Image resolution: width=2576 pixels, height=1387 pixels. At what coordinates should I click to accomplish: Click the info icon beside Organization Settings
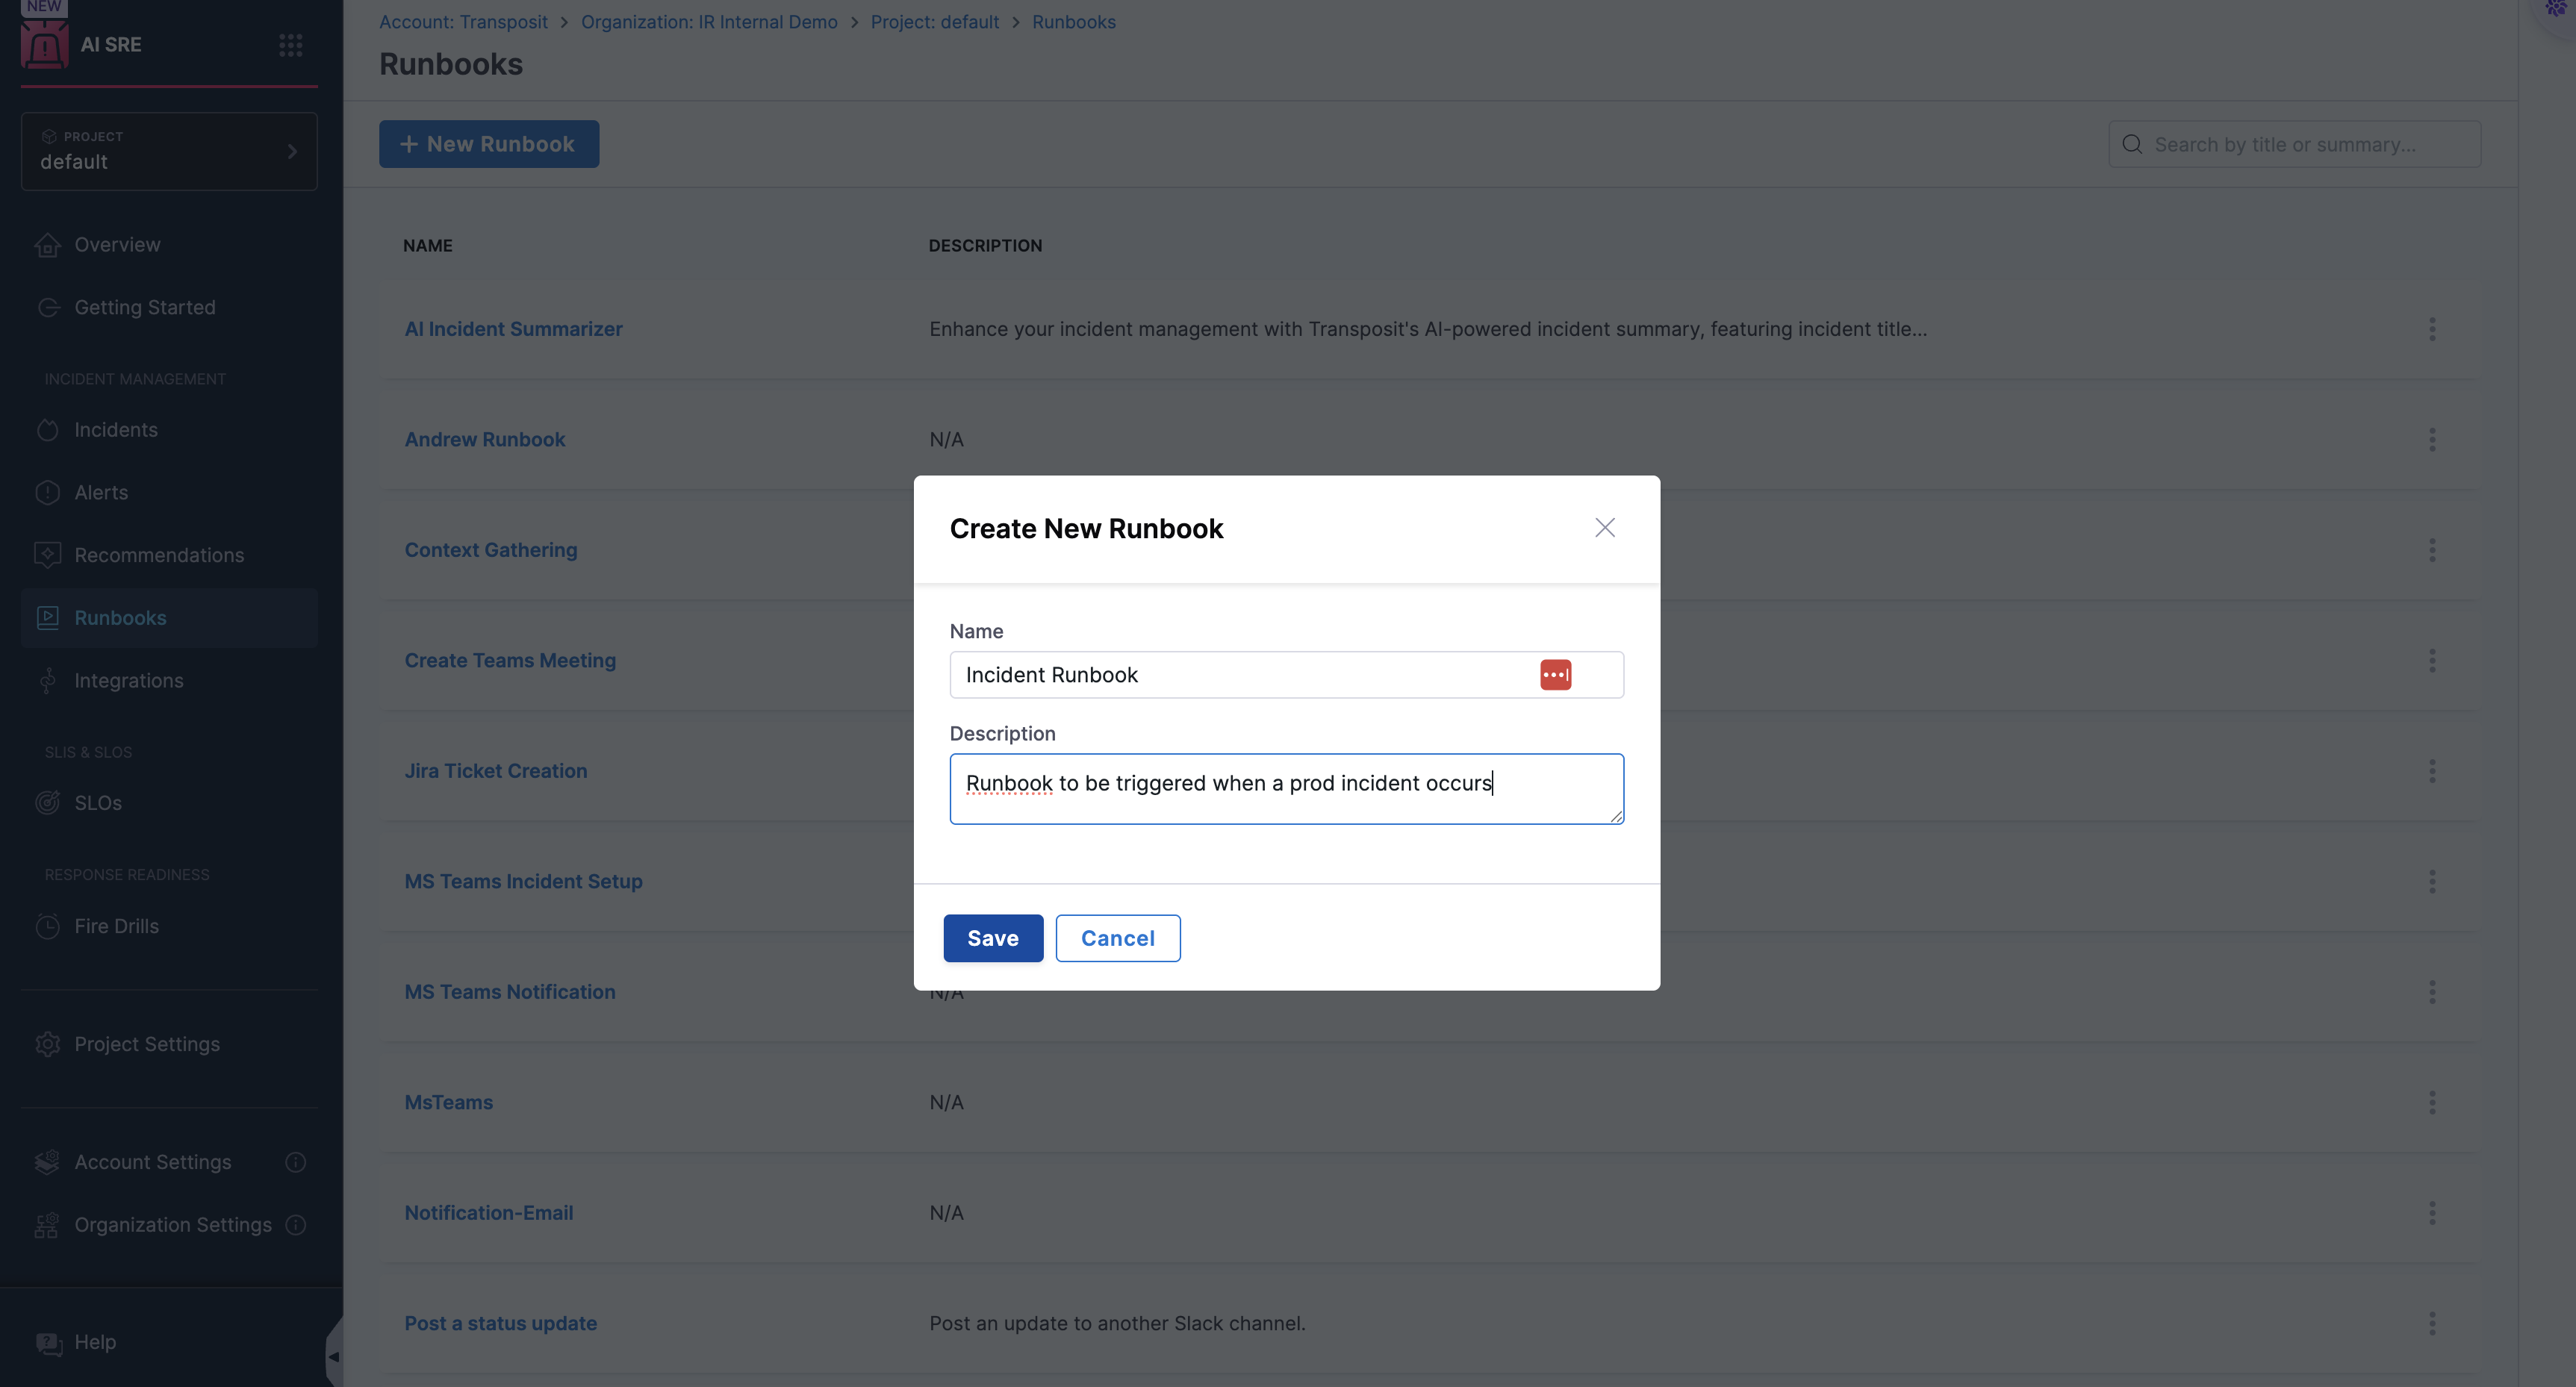coord(296,1225)
